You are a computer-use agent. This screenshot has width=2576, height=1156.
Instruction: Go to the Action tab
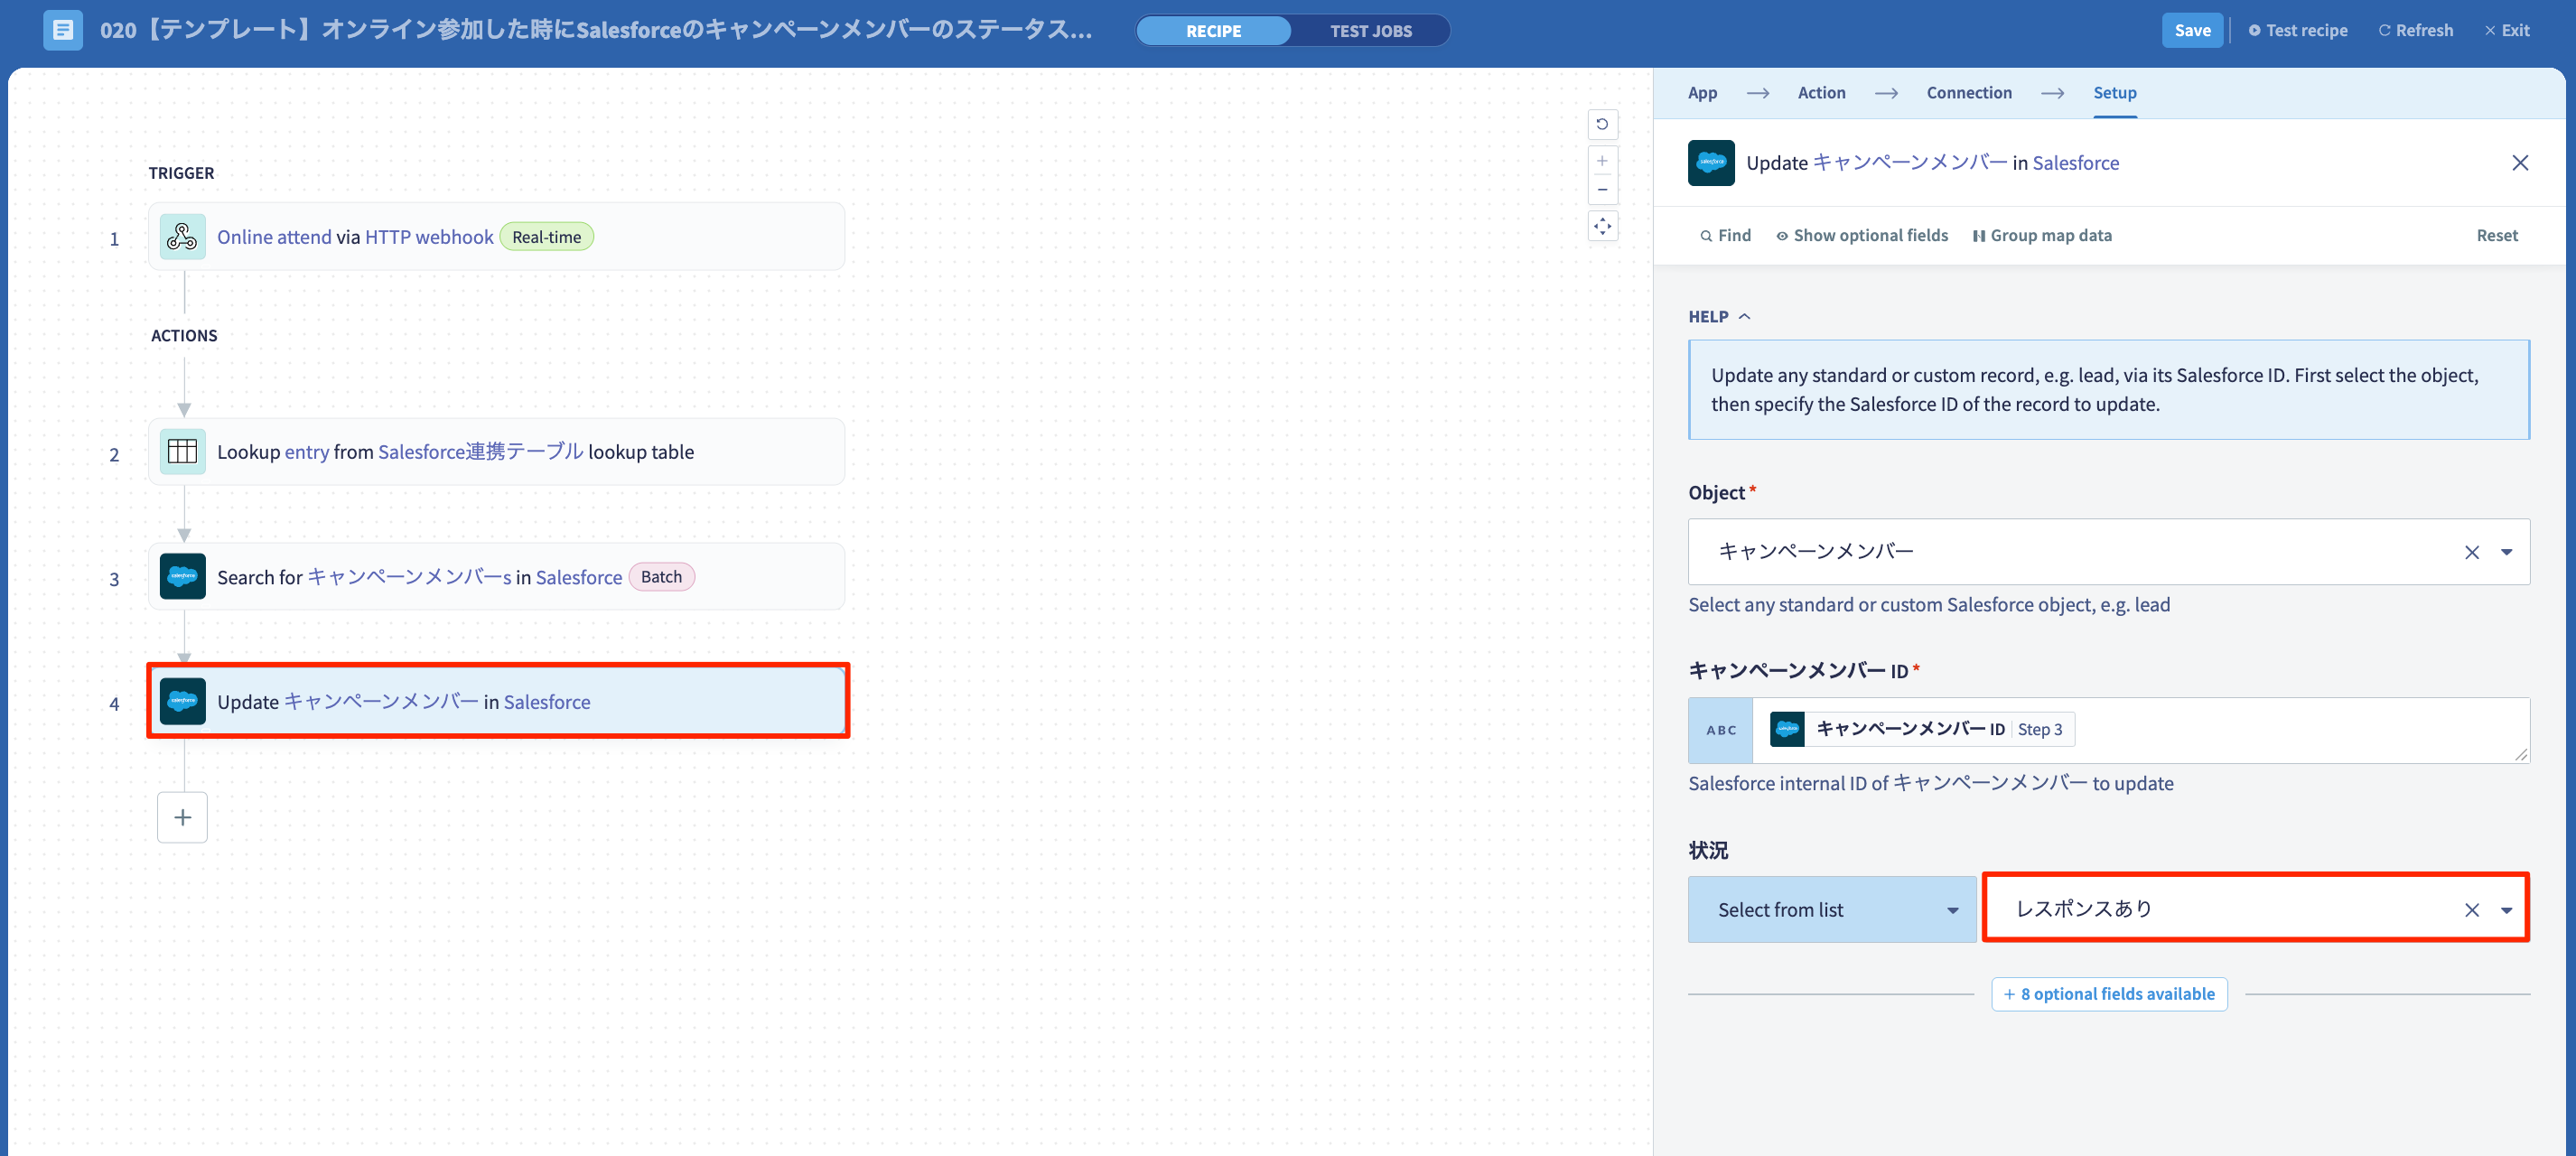(1821, 92)
